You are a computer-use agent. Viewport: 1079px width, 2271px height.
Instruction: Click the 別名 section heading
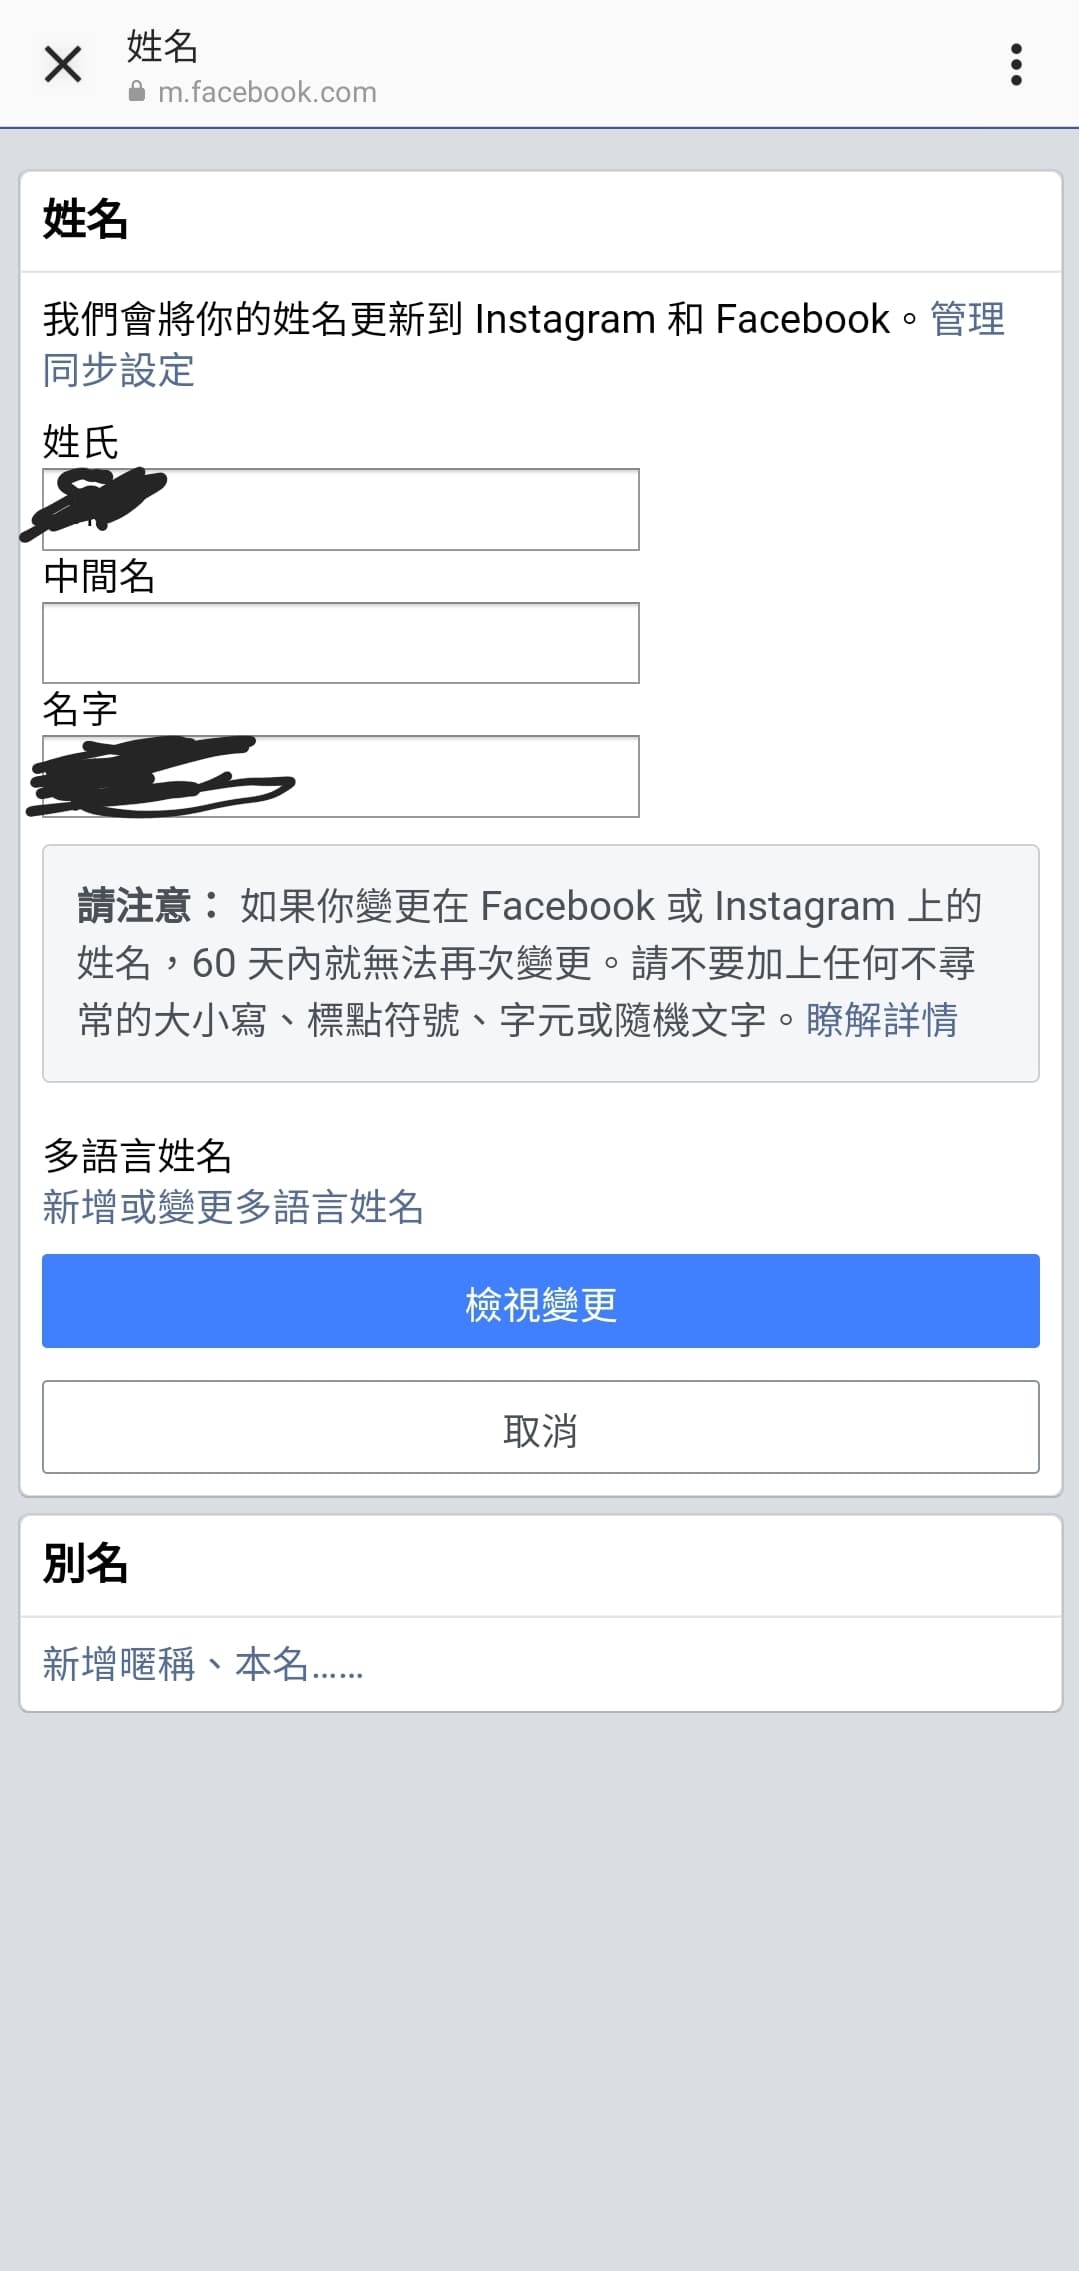click(86, 1563)
